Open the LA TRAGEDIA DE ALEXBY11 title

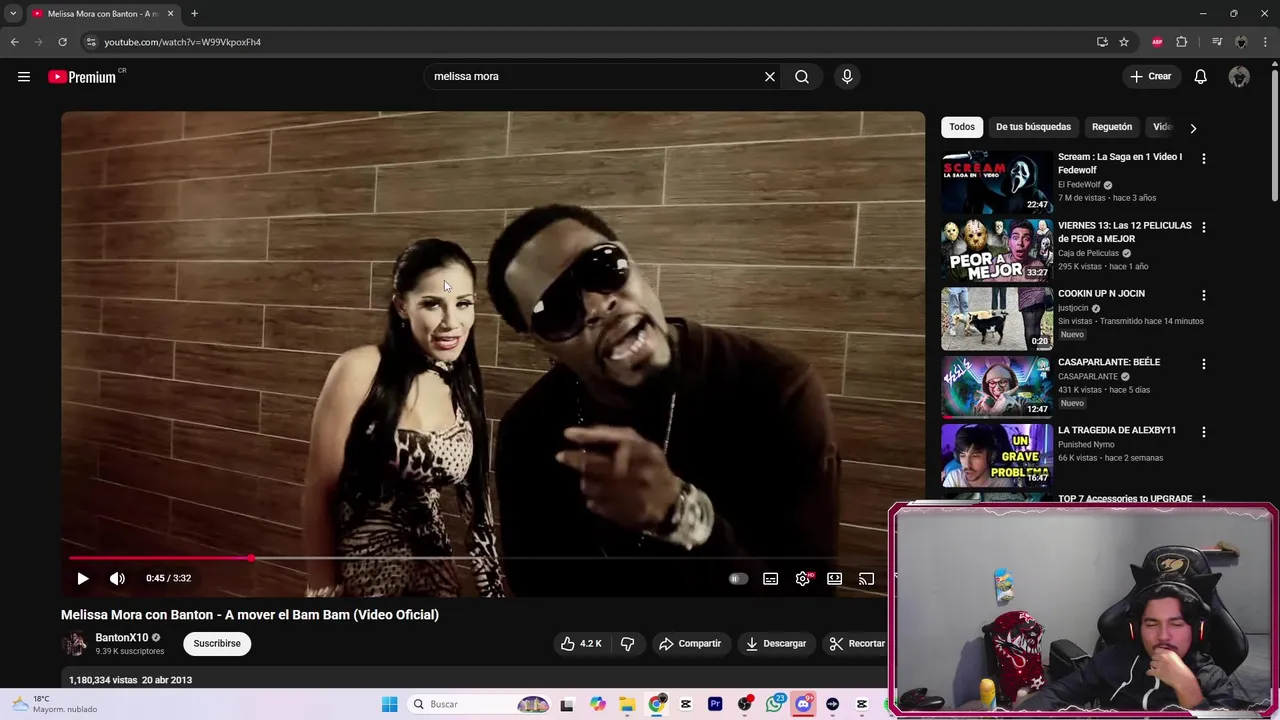pyautogui.click(x=1117, y=430)
